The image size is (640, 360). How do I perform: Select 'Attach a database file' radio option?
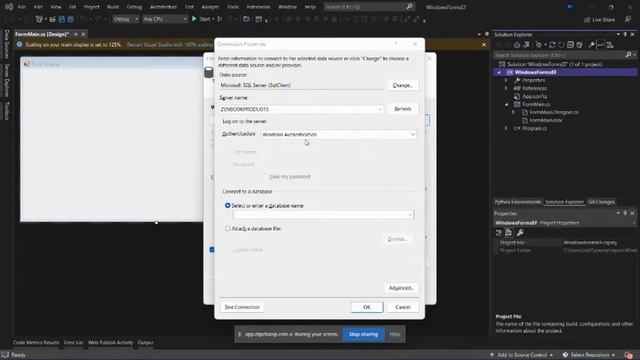click(x=227, y=229)
